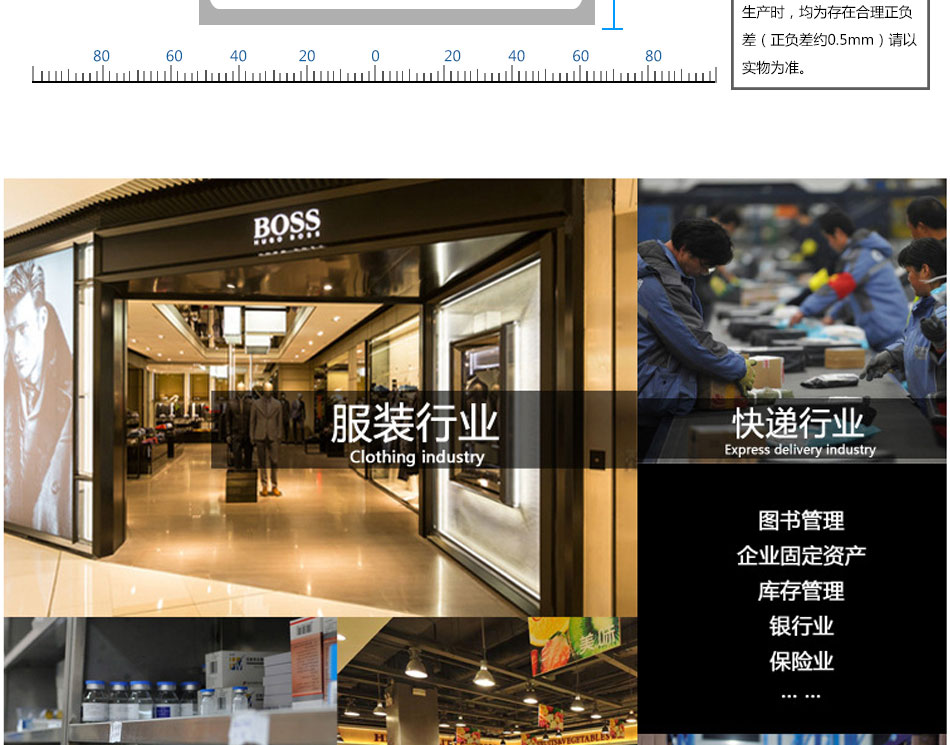This screenshot has width=950, height=745.
Task: Click the 0 mark on the ruler
Action: pyautogui.click(x=375, y=57)
